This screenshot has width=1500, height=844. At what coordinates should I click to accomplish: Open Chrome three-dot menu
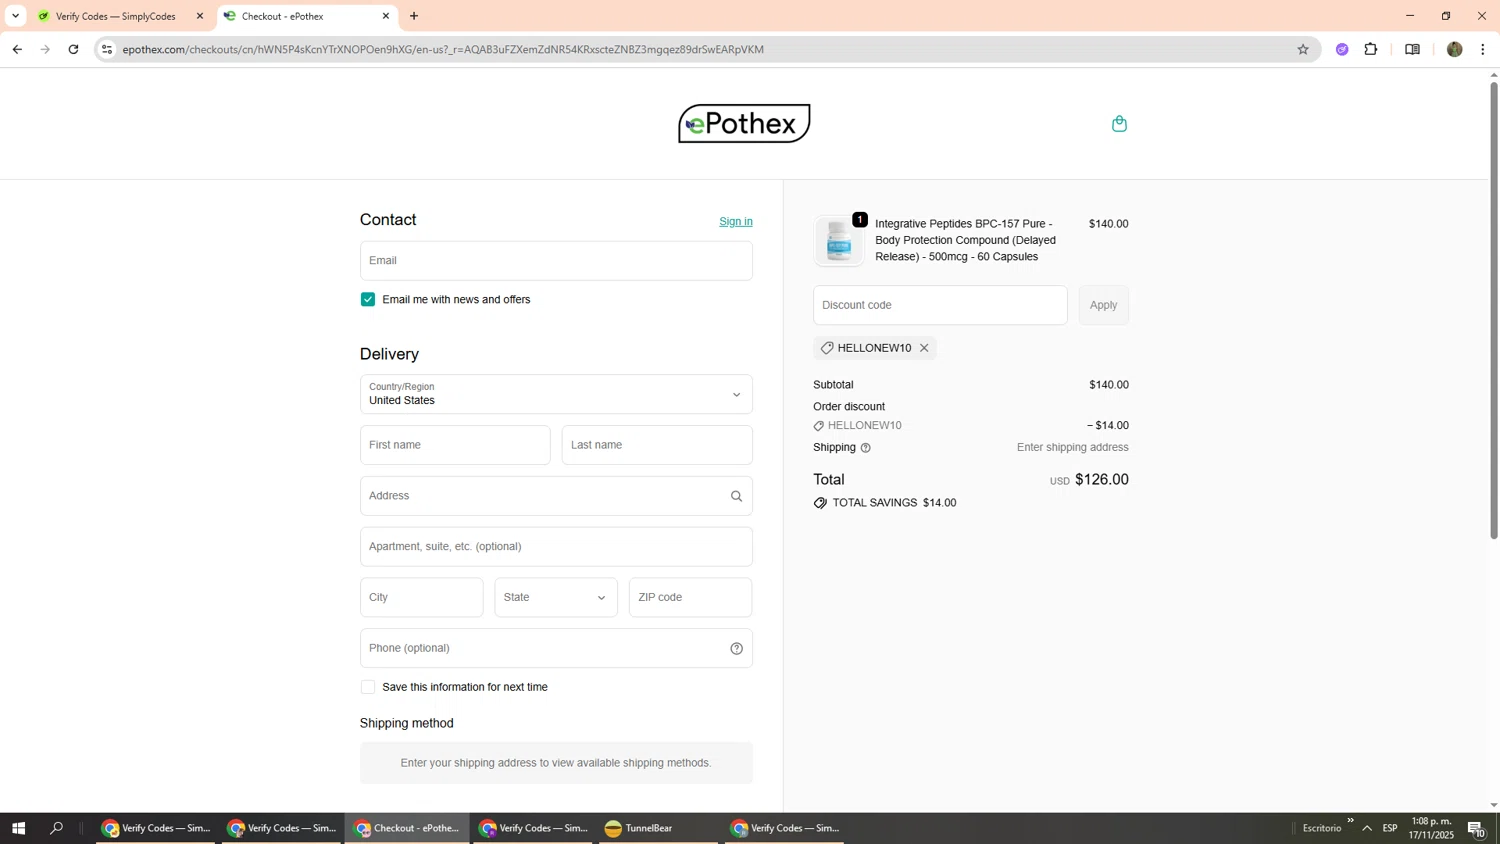click(x=1483, y=49)
